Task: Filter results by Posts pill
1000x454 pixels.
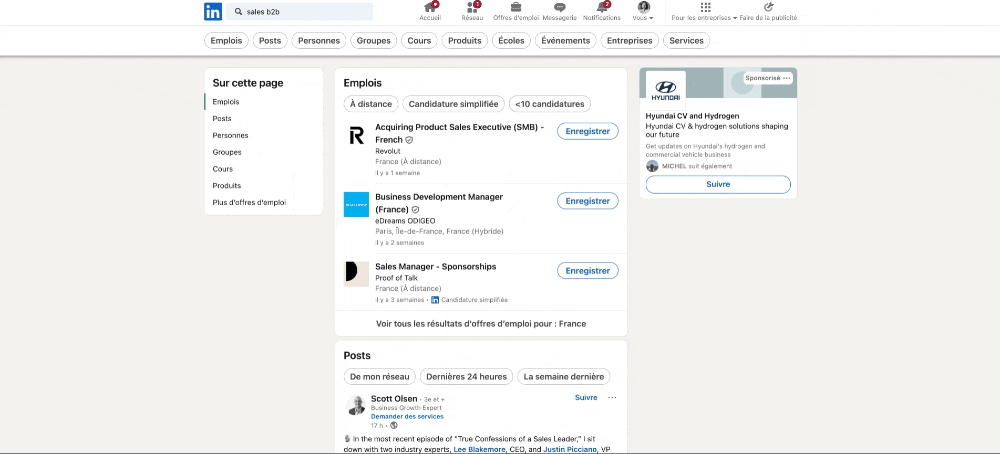Action: (270, 41)
